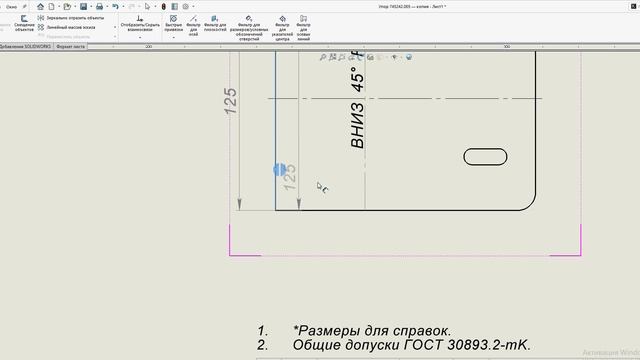Click the globe scene icon in view toolbar
The height and width of the screenshot is (360, 640).
409,57
